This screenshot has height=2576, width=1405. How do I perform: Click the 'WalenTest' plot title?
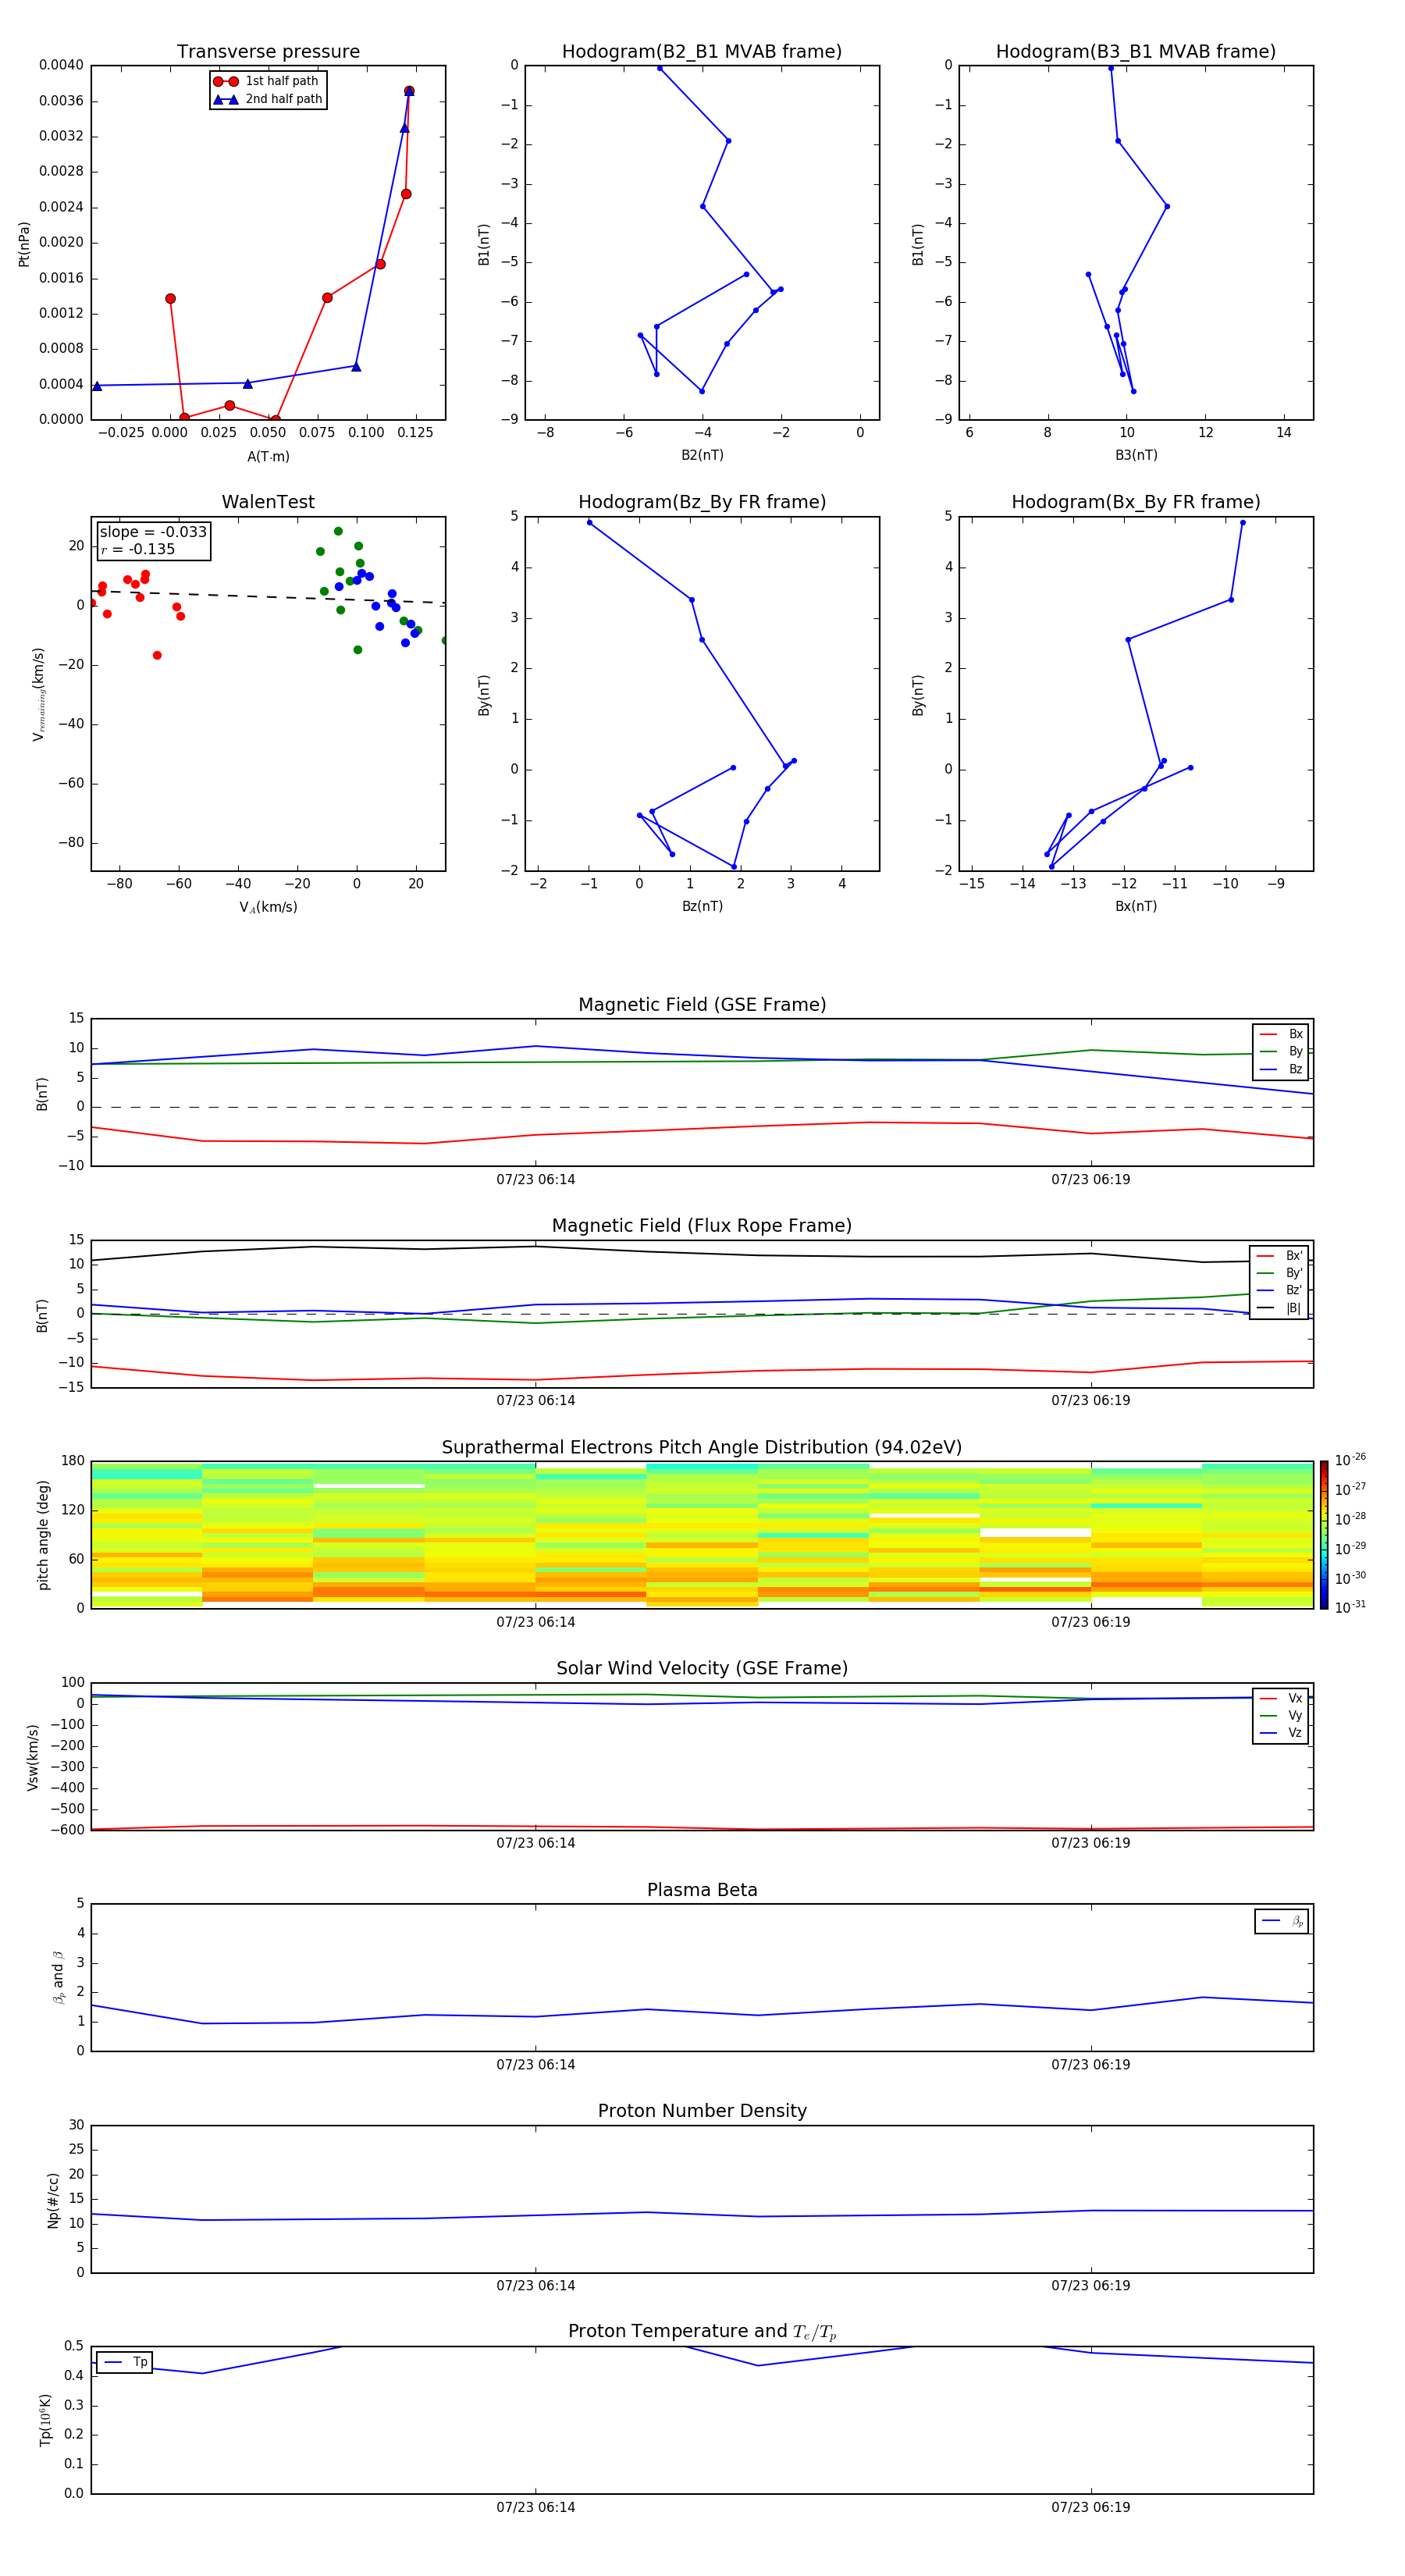coord(268,502)
